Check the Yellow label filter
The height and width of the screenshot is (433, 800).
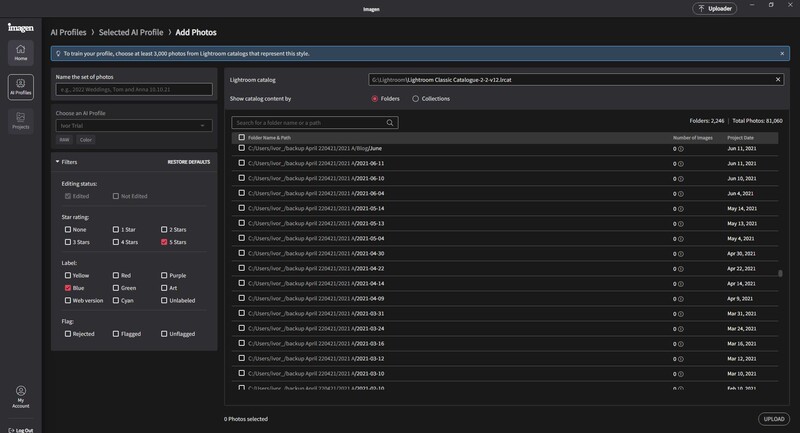point(68,275)
